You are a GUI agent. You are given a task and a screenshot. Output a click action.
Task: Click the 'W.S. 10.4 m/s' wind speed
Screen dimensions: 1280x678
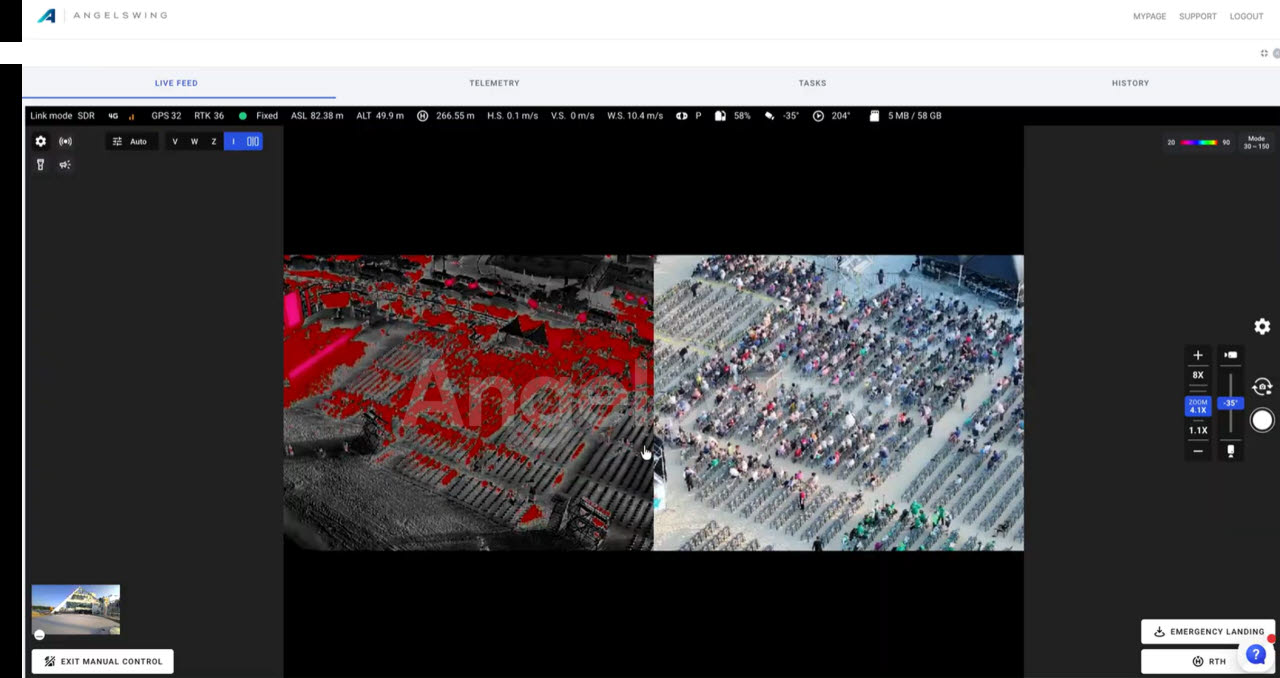point(635,116)
